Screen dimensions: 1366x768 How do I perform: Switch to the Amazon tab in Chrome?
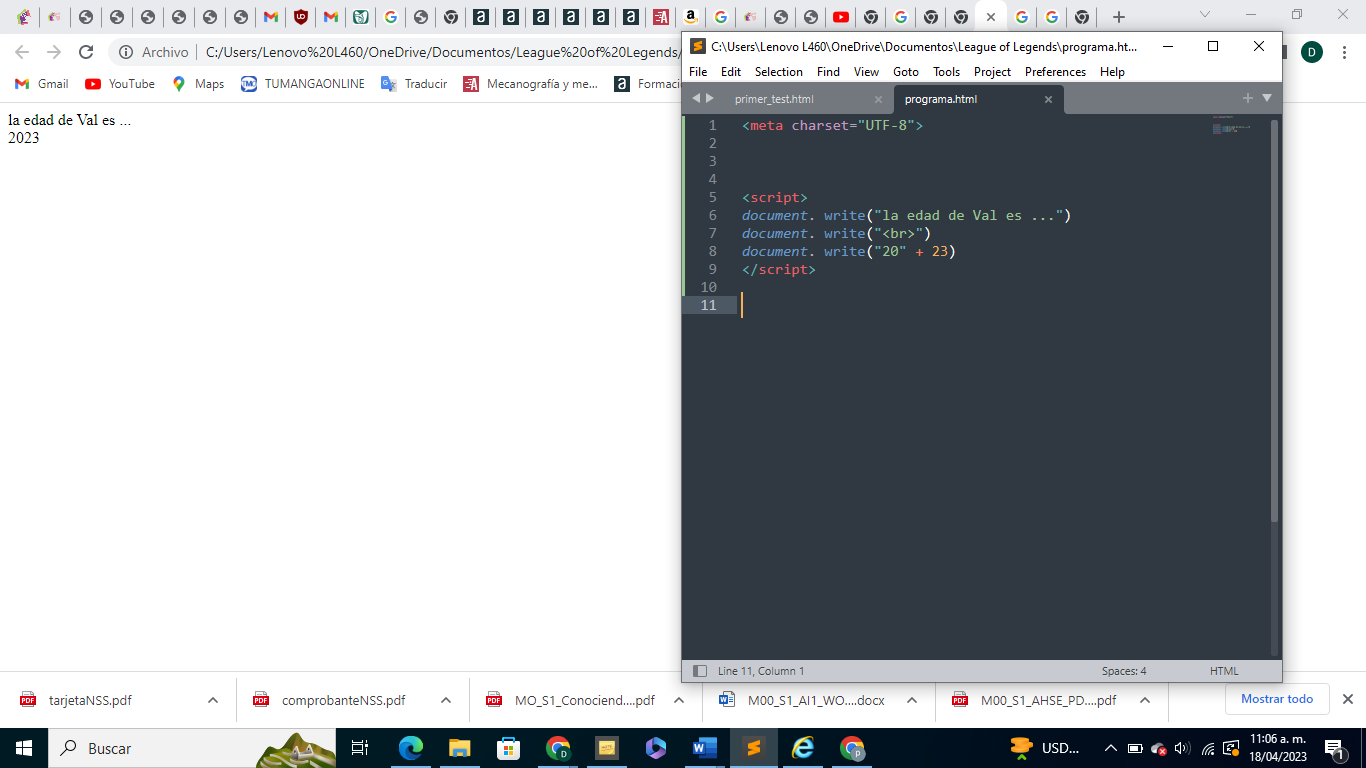[690, 17]
